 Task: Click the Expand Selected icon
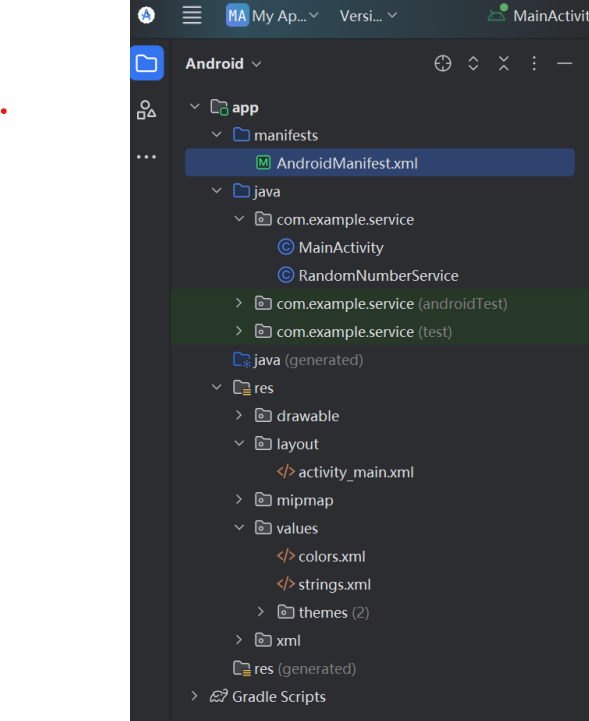click(473, 63)
